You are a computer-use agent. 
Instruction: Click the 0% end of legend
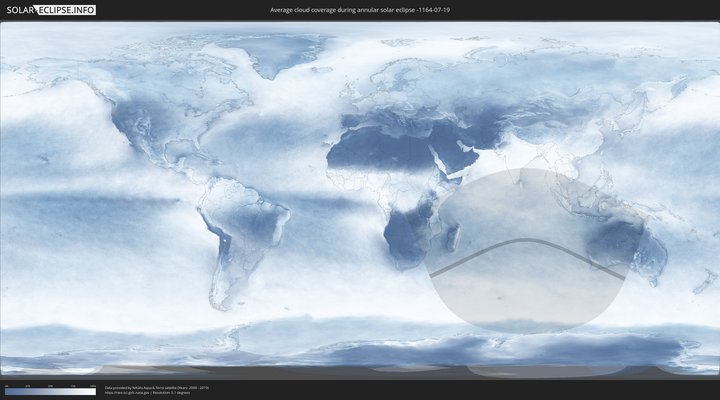tap(6, 392)
